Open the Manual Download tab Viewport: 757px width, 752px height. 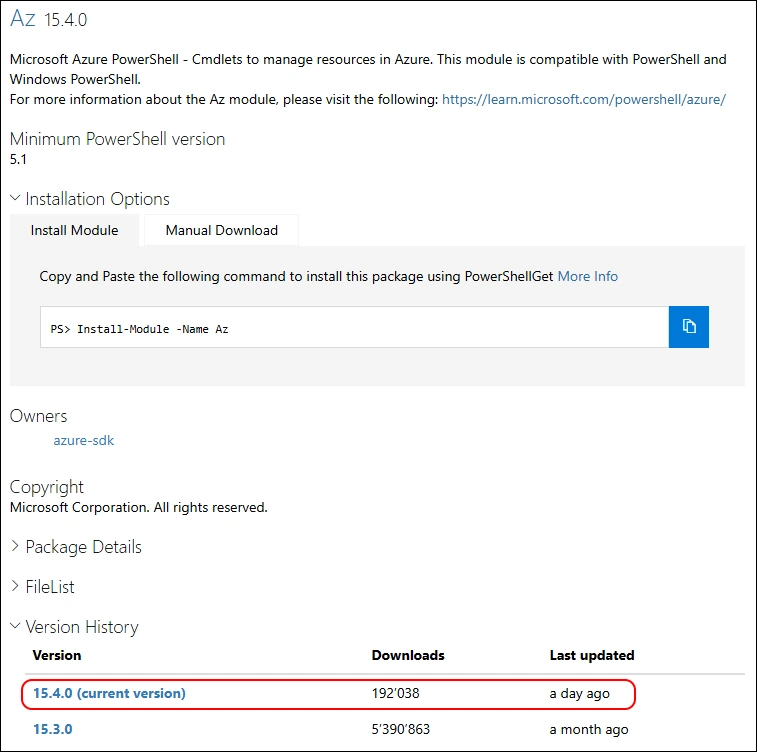tap(221, 230)
